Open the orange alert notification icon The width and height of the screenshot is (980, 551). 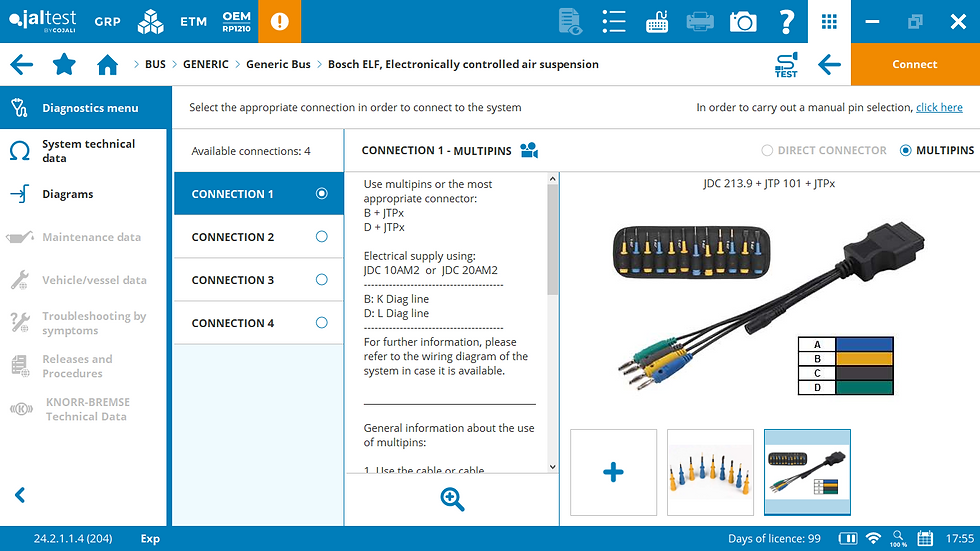pyautogui.click(x=279, y=21)
